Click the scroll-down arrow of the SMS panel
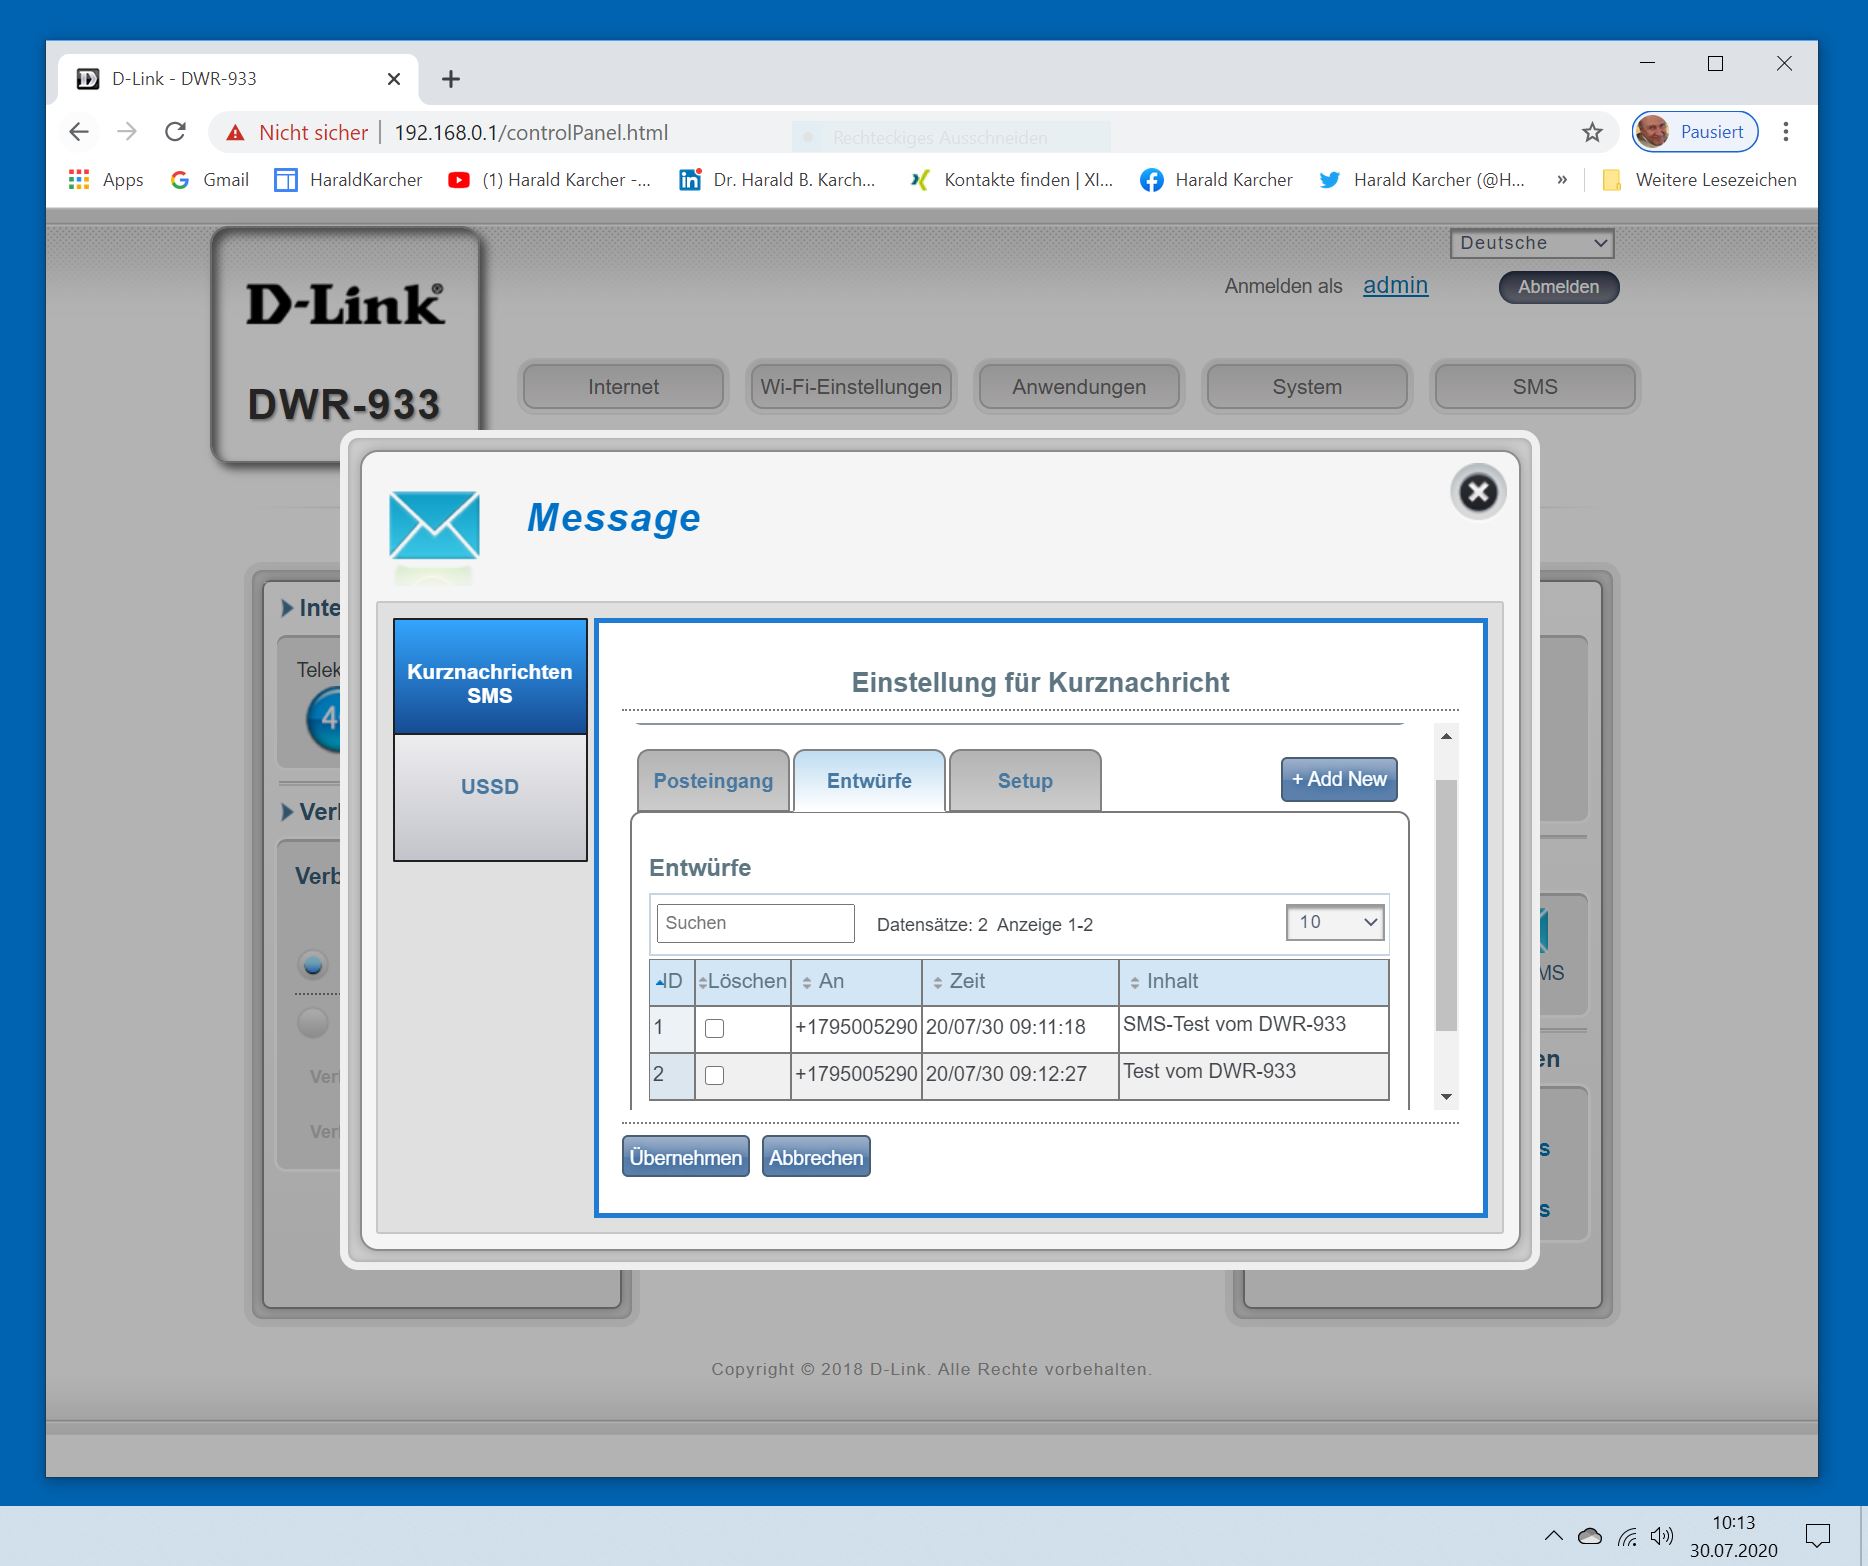 tap(1446, 1097)
